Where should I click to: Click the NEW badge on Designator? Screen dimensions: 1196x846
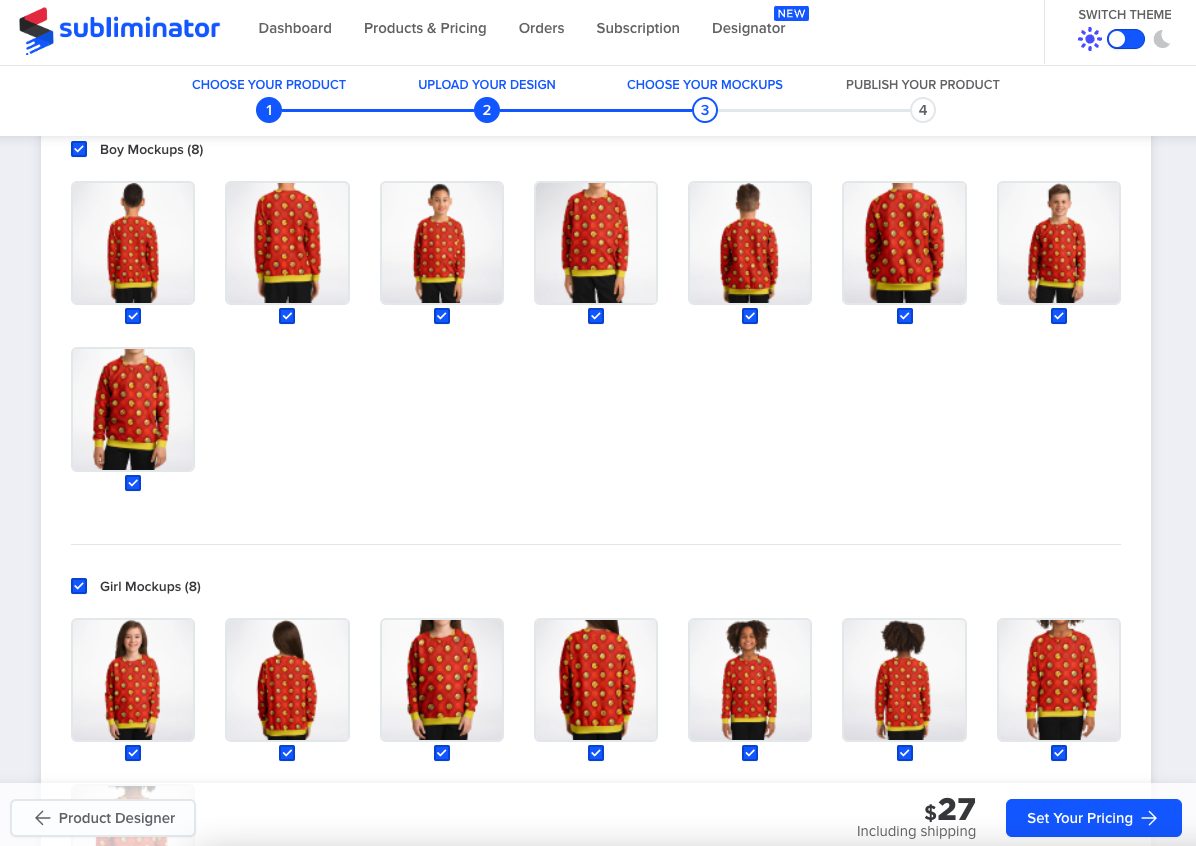(791, 14)
